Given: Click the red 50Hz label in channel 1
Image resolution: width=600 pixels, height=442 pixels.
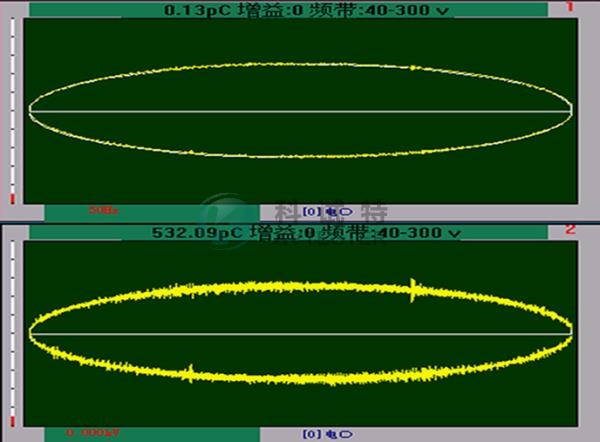Looking at the screenshot, I should (x=103, y=211).
